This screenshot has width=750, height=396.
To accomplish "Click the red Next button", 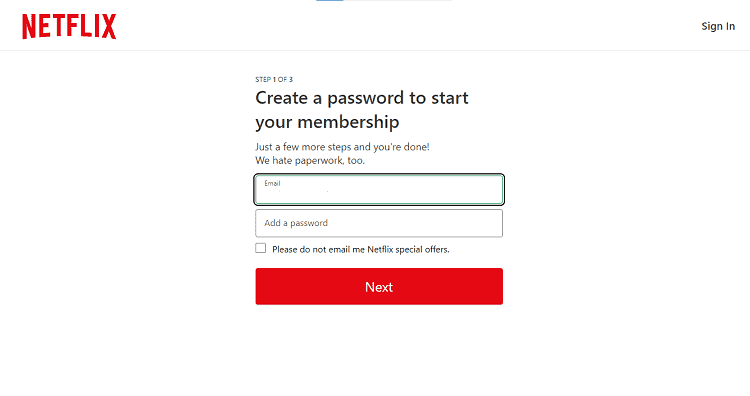I will point(379,286).
